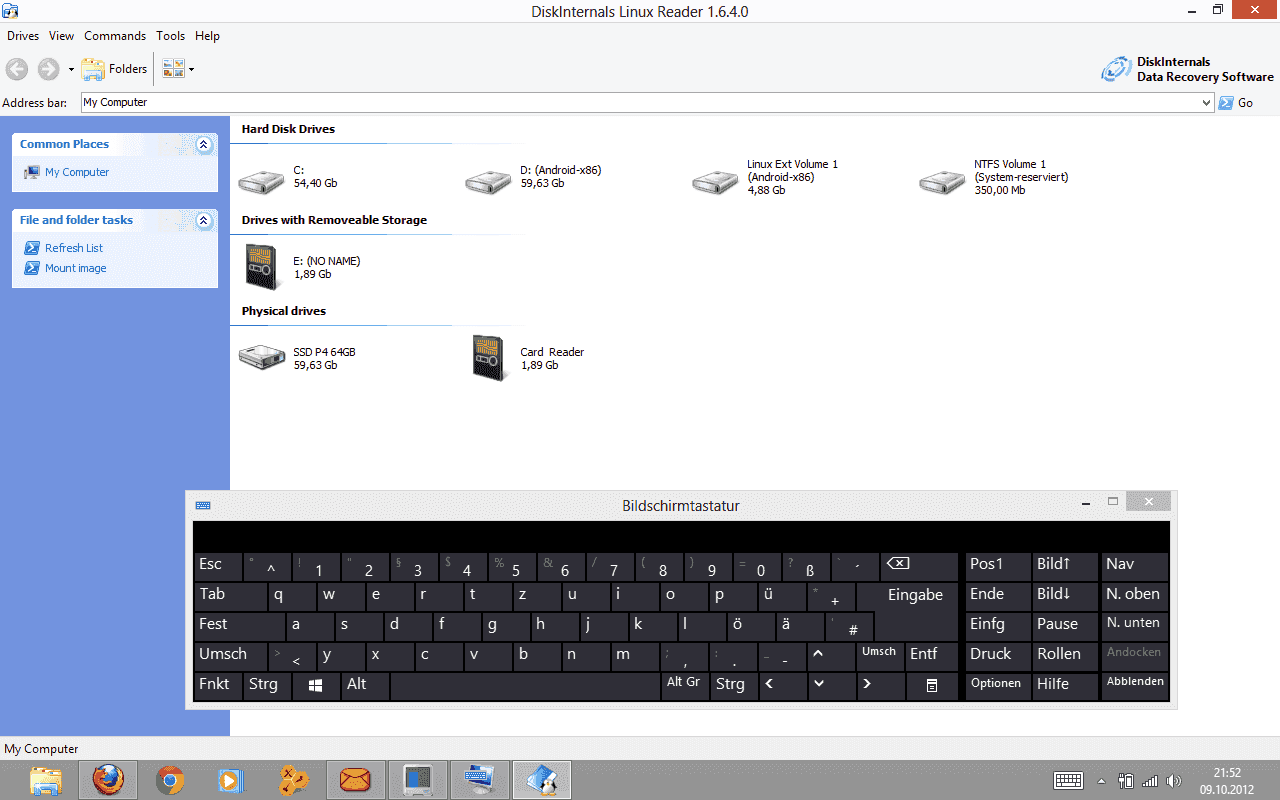Click the Windows logo key on keyboard
Screen dimensions: 1280x800
[x=316, y=686]
